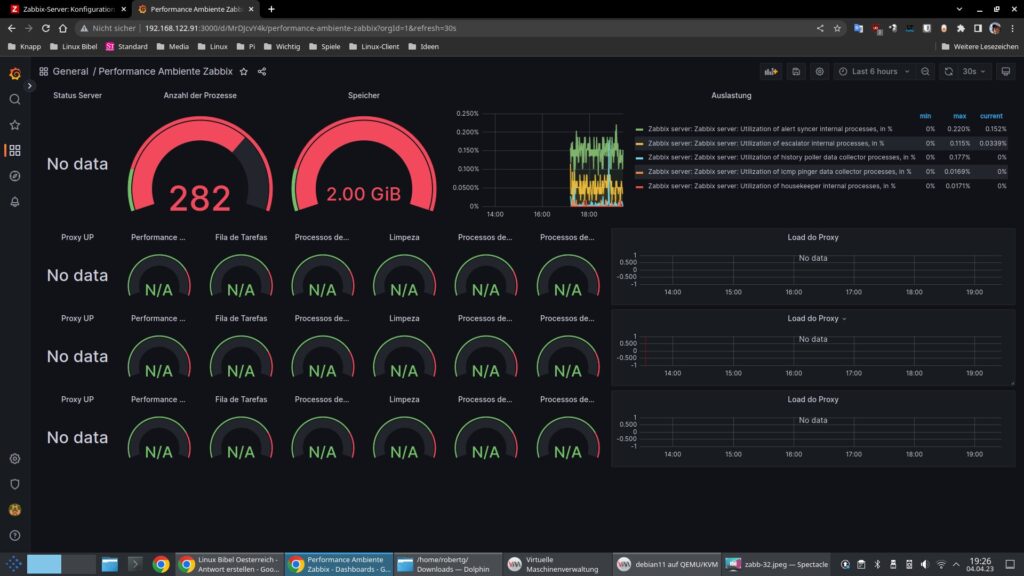Click the 282 processes gauge
1024x576 pixels.
tap(200, 166)
